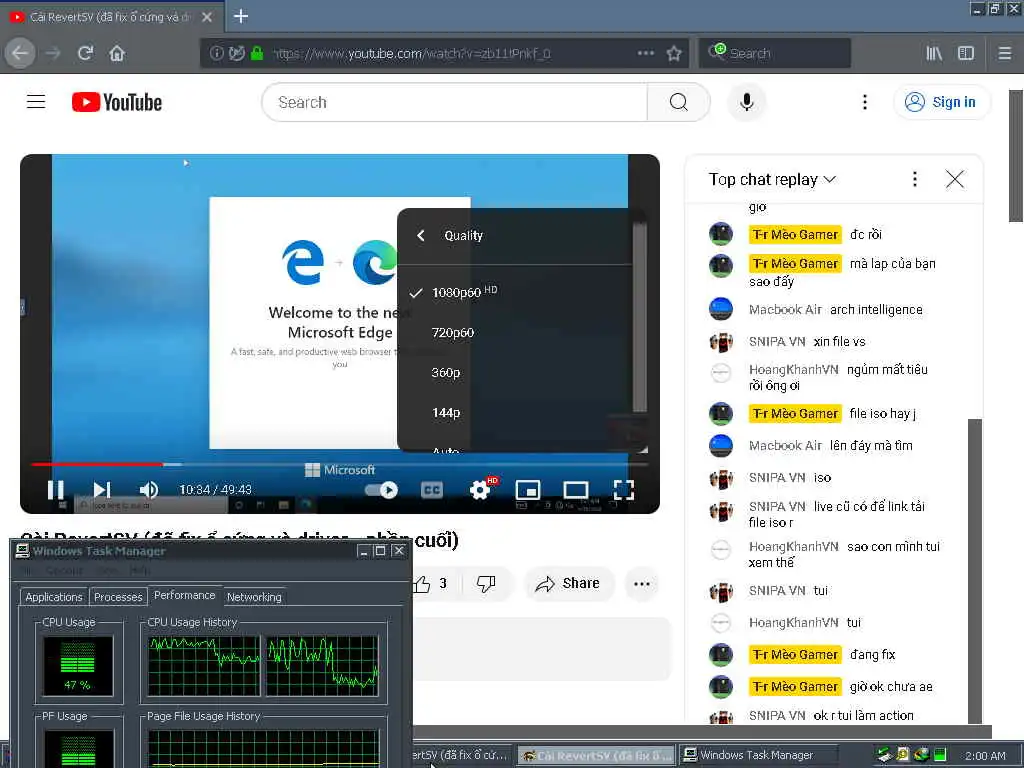Open Firefox hamburger menu
This screenshot has height=768, width=1024.
[1005, 54]
